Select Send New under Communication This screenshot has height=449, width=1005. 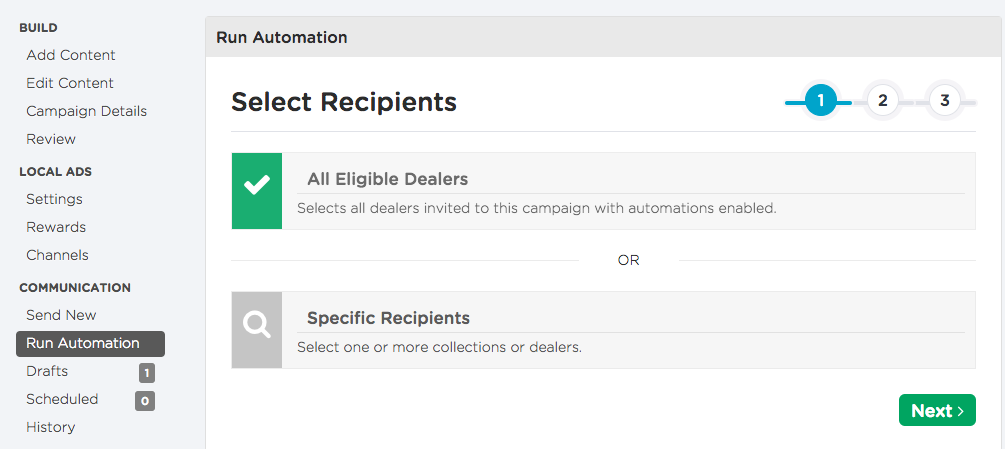[x=61, y=315]
